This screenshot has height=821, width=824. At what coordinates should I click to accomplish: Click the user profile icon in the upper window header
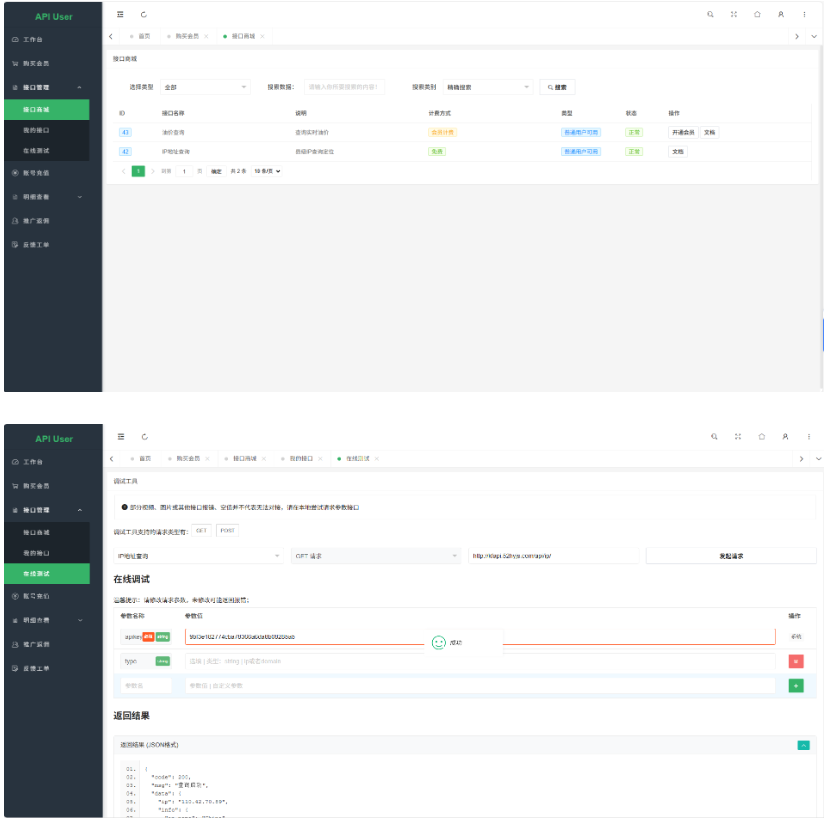click(781, 15)
